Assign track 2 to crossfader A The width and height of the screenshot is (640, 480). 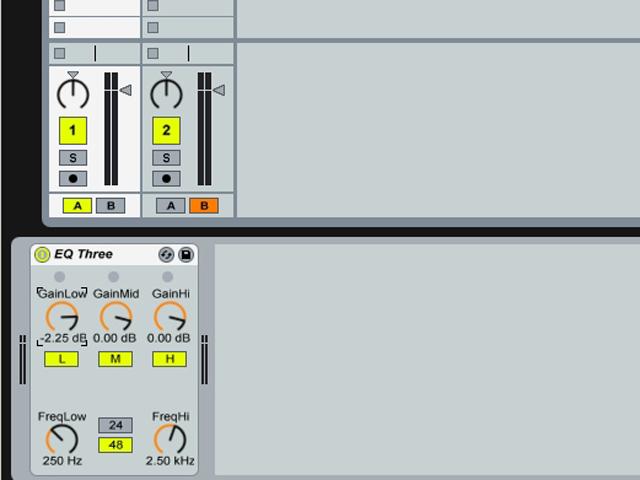click(171, 206)
